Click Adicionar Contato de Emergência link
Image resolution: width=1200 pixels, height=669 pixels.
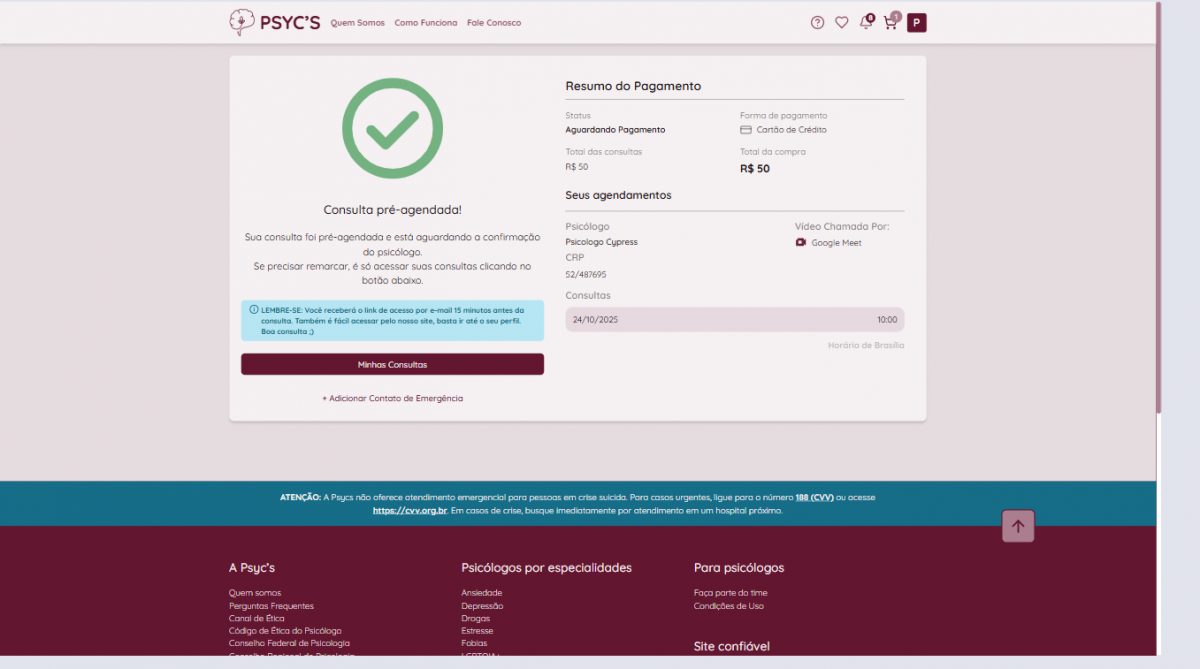tap(392, 398)
